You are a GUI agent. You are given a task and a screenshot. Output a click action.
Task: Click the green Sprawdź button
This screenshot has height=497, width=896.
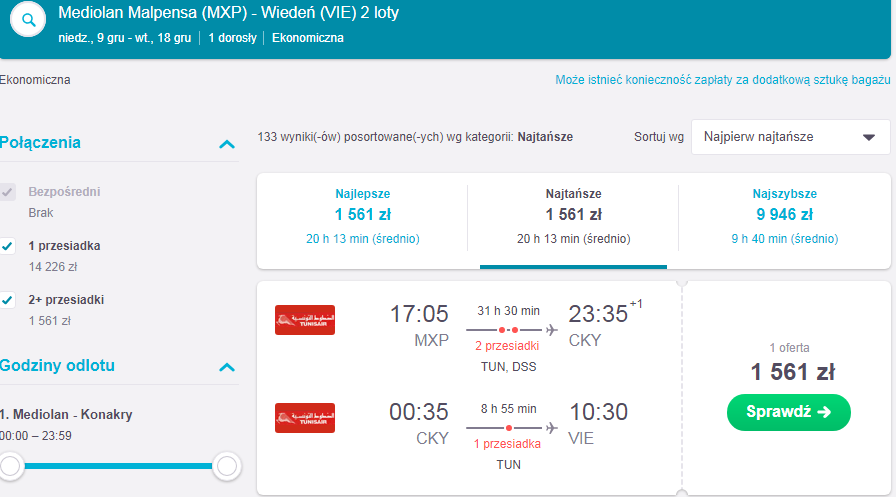point(789,412)
